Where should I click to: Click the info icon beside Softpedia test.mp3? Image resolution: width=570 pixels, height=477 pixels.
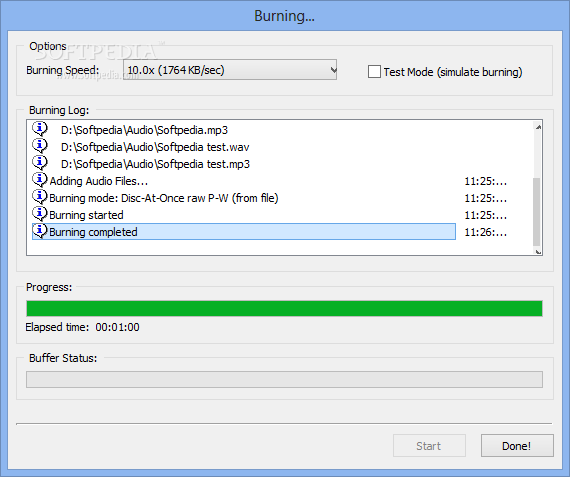[40, 163]
